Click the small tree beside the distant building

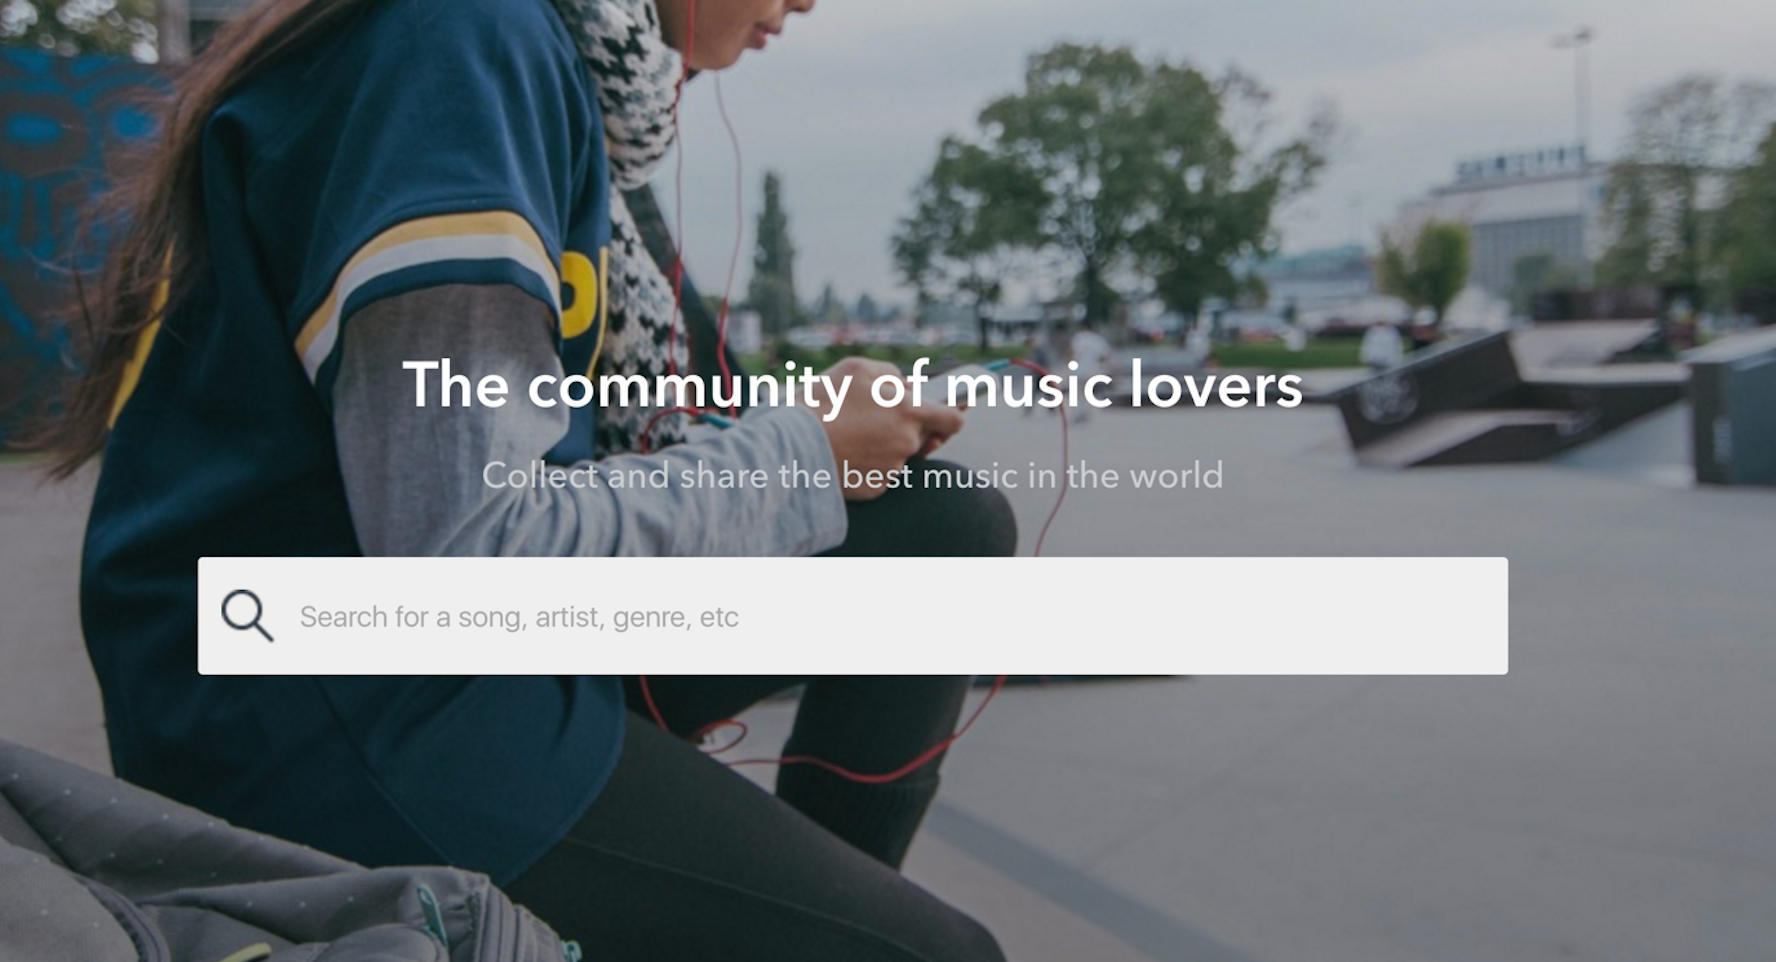pos(1425,268)
